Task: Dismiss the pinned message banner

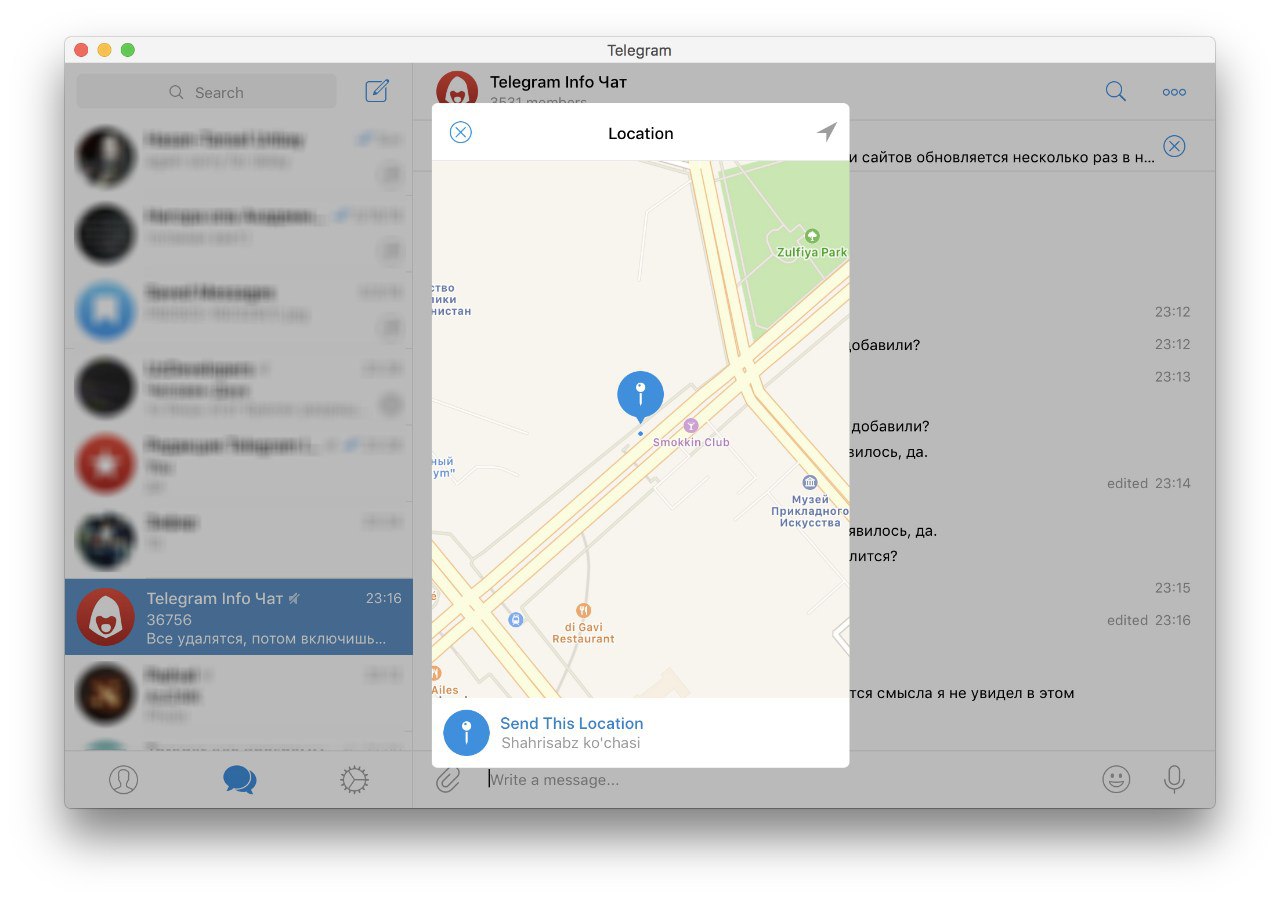Action: (1174, 147)
